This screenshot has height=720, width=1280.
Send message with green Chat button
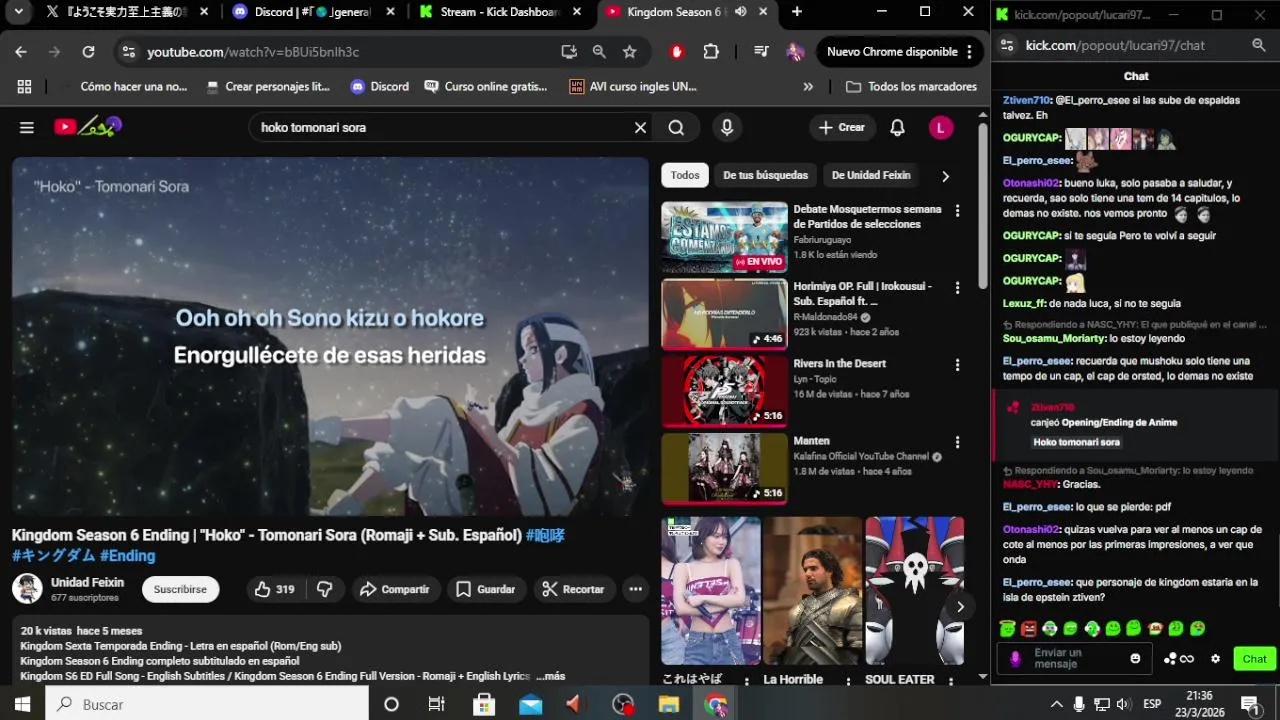1254,659
